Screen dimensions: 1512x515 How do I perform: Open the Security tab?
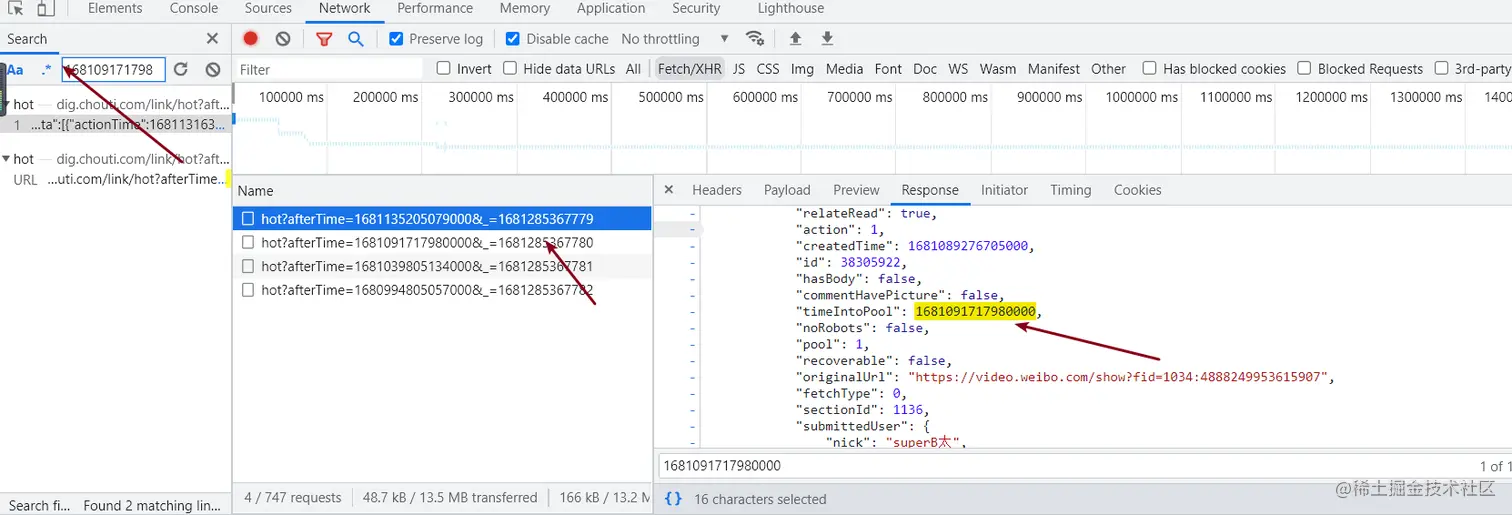click(696, 8)
